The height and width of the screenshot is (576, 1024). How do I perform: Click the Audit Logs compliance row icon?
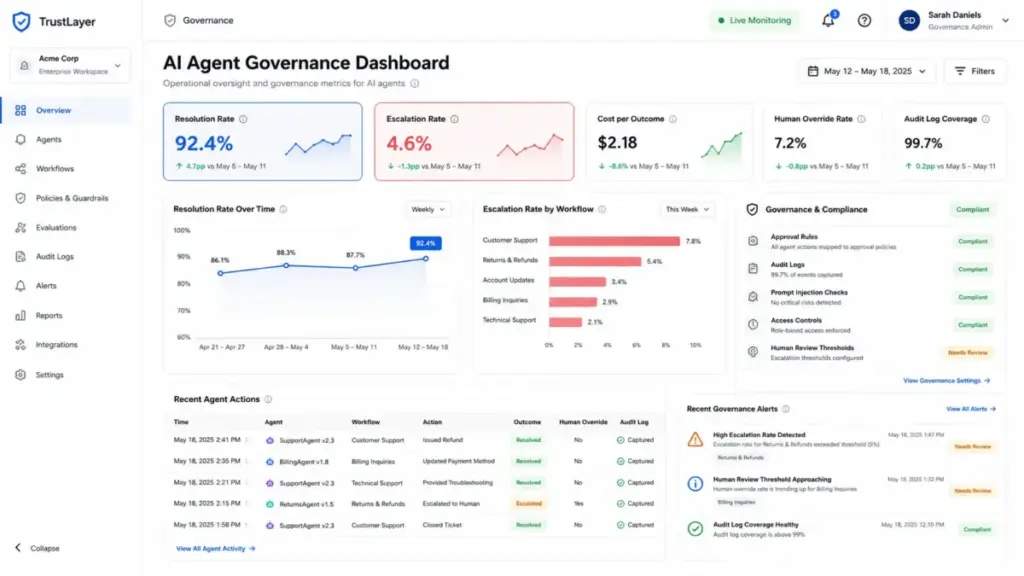[753, 268]
